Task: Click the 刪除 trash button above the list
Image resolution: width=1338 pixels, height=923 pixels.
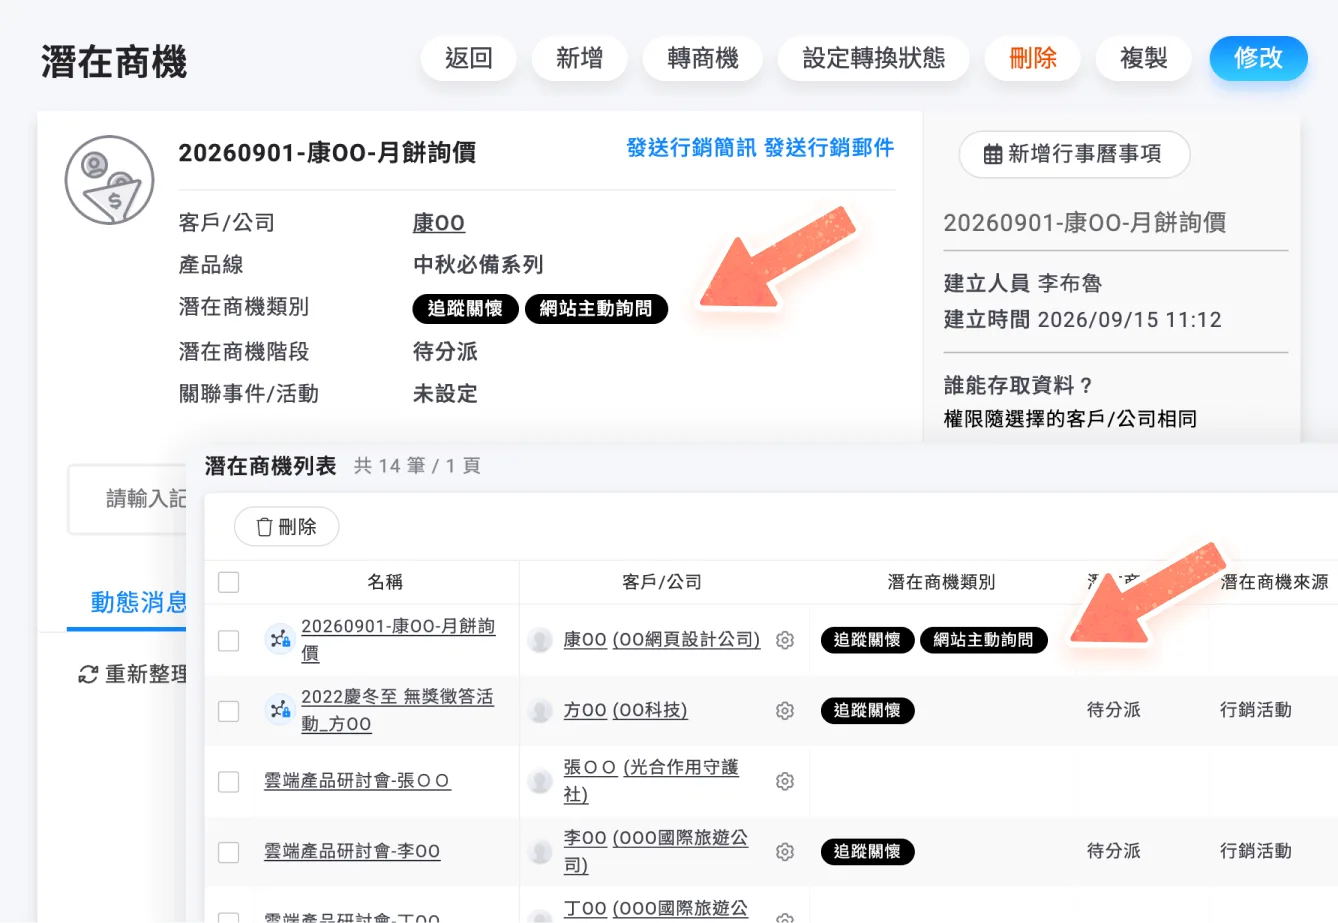Action: click(x=286, y=527)
